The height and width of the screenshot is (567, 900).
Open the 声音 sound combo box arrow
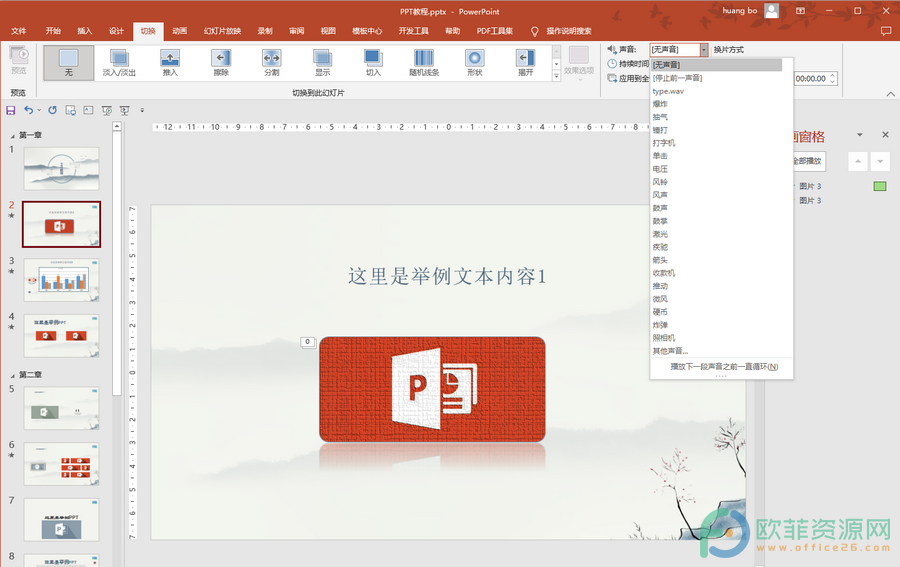click(x=704, y=50)
